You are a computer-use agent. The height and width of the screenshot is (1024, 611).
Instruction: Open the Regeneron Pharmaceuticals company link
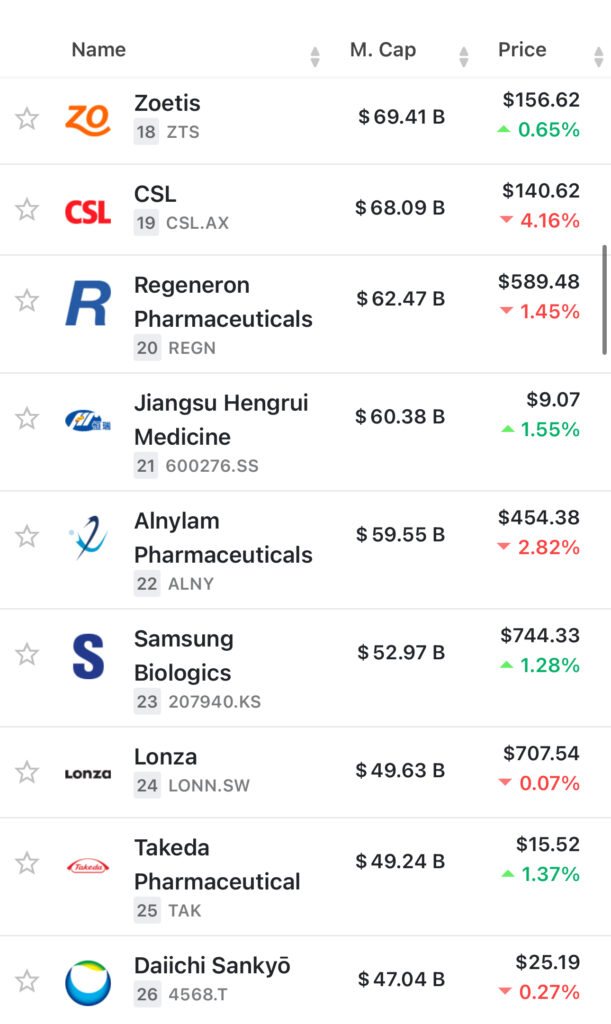pos(223,302)
